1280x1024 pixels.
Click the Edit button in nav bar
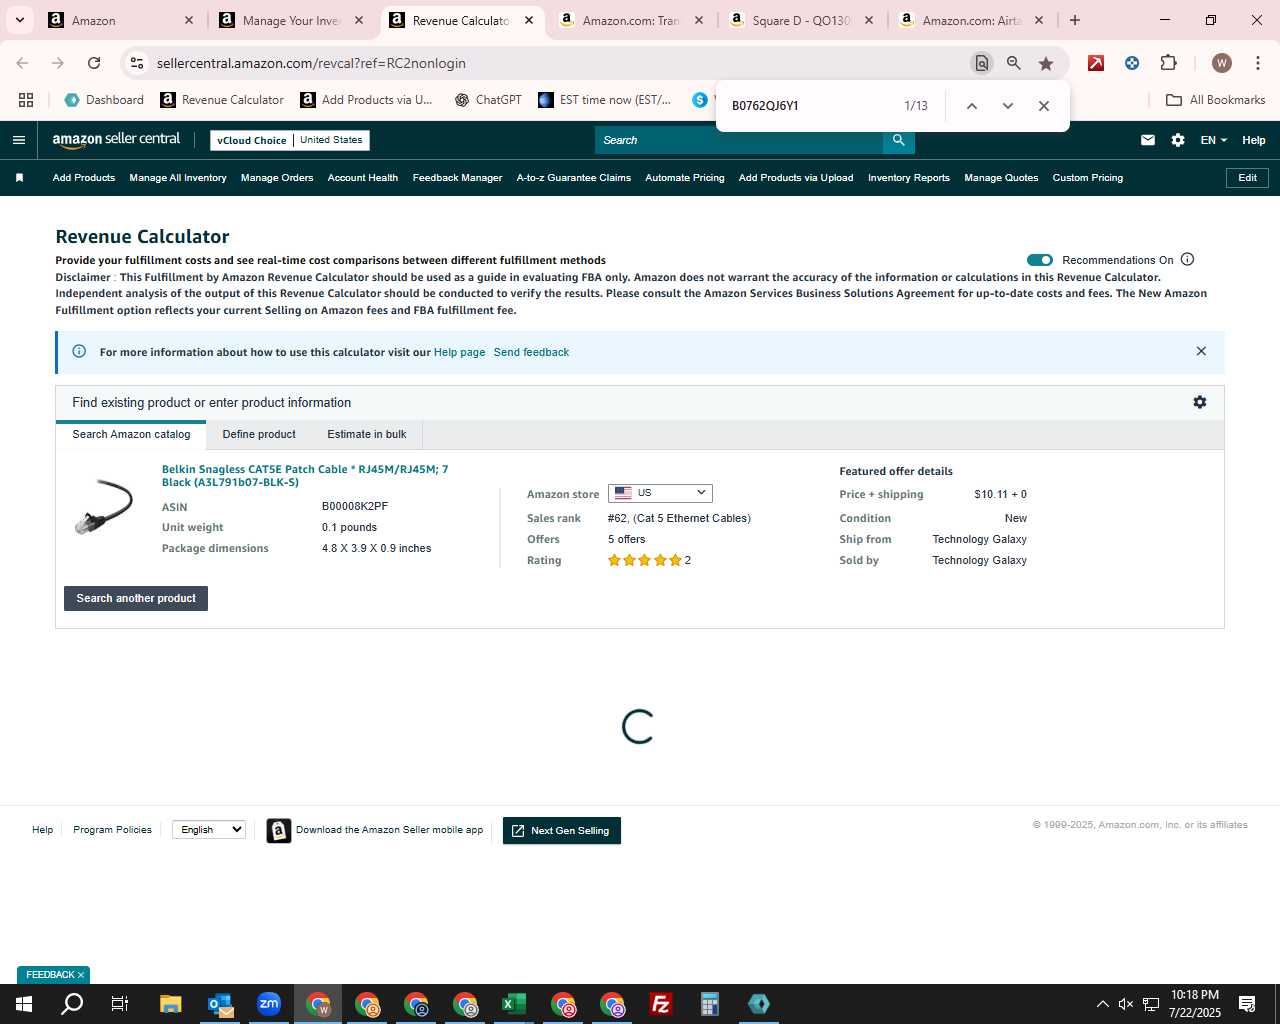[x=1247, y=178]
